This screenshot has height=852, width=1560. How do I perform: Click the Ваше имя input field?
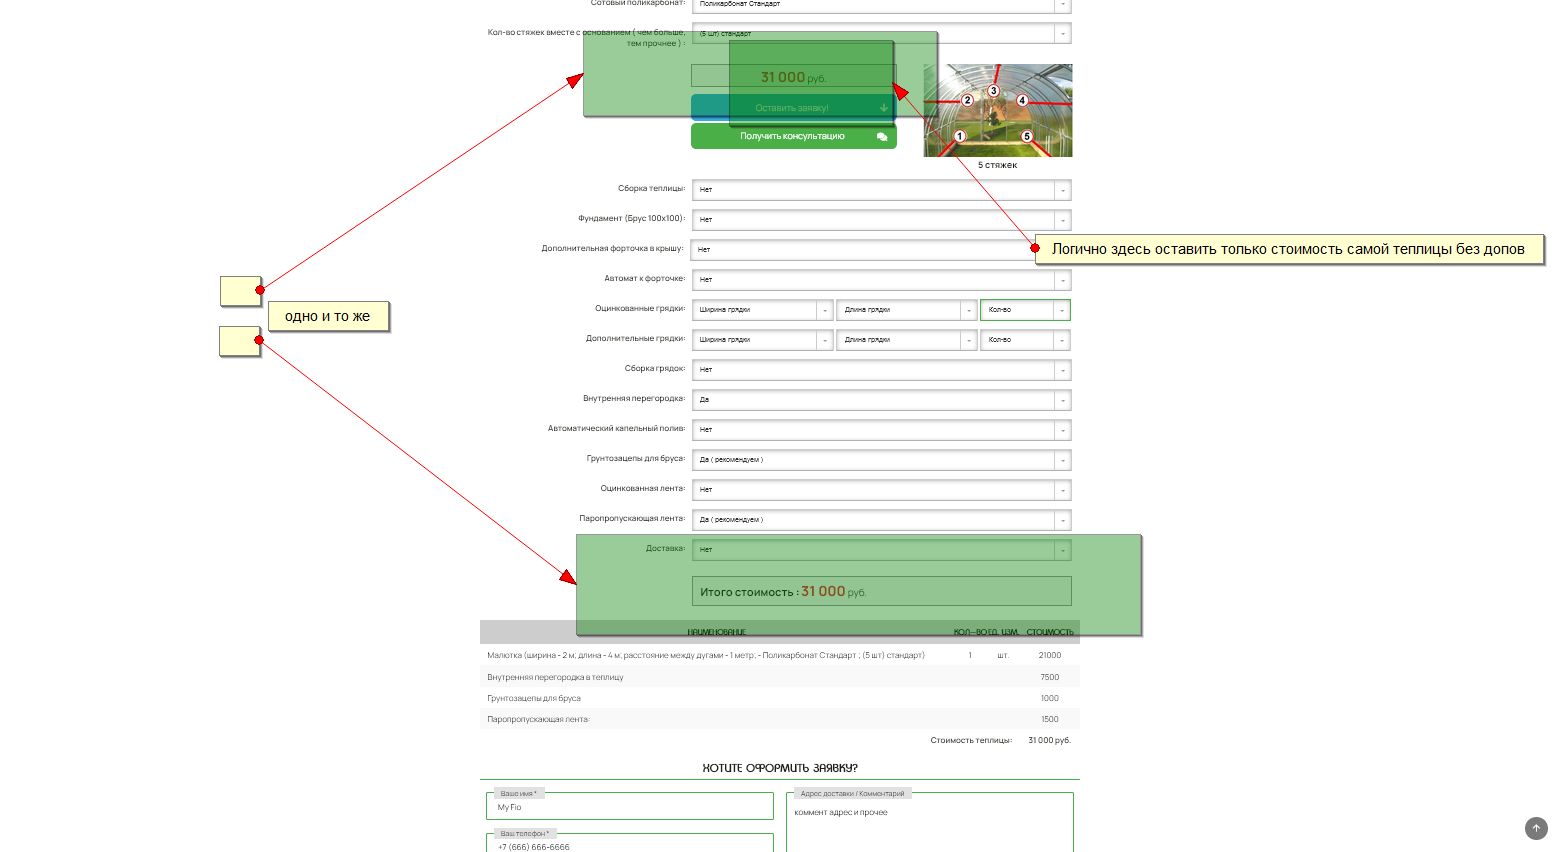pyautogui.click(x=630, y=807)
